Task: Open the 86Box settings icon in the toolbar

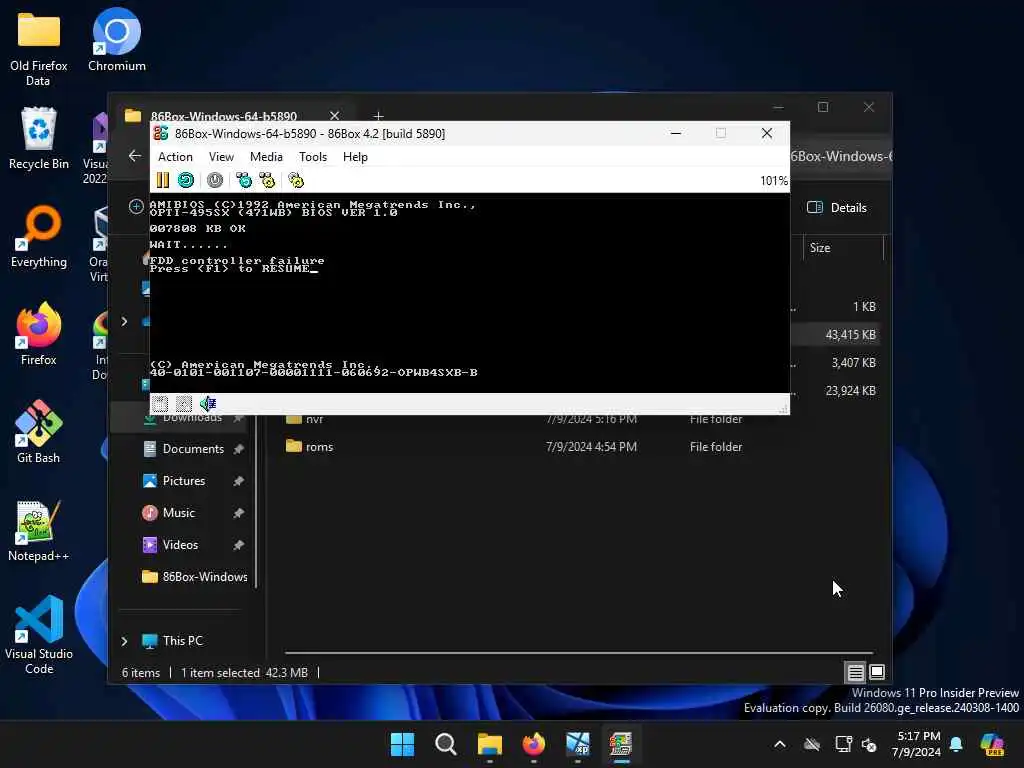Action: point(296,180)
